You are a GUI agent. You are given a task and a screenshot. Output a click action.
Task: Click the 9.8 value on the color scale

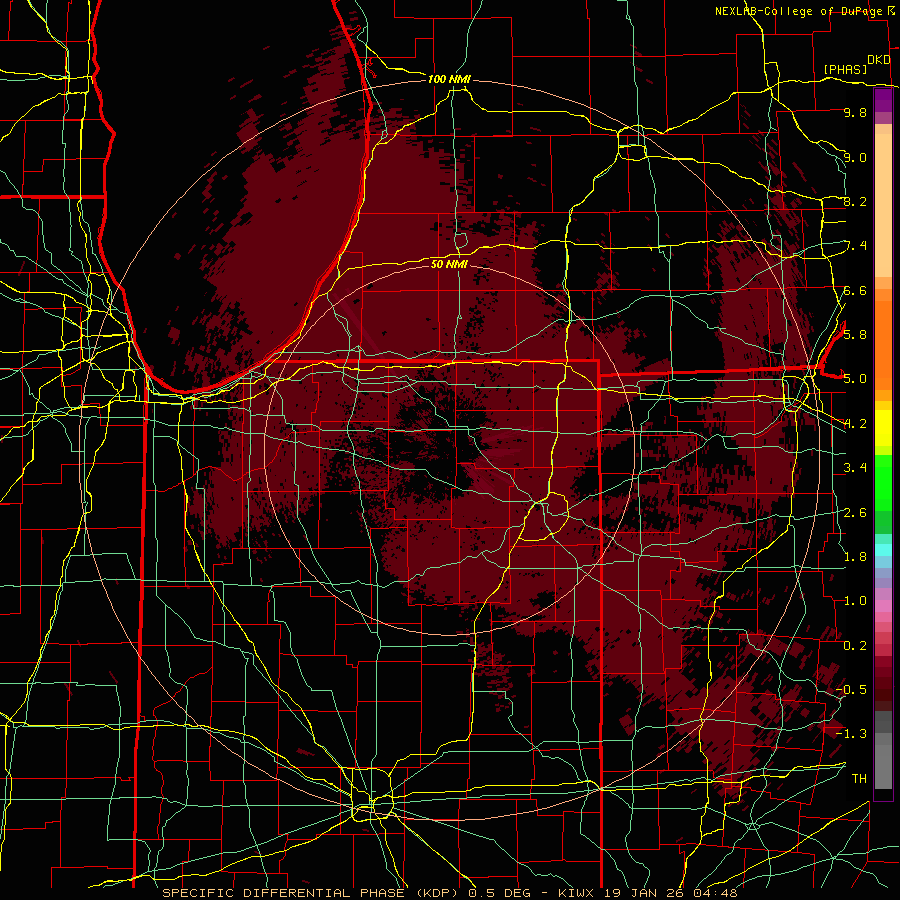click(x=855, y=112)
